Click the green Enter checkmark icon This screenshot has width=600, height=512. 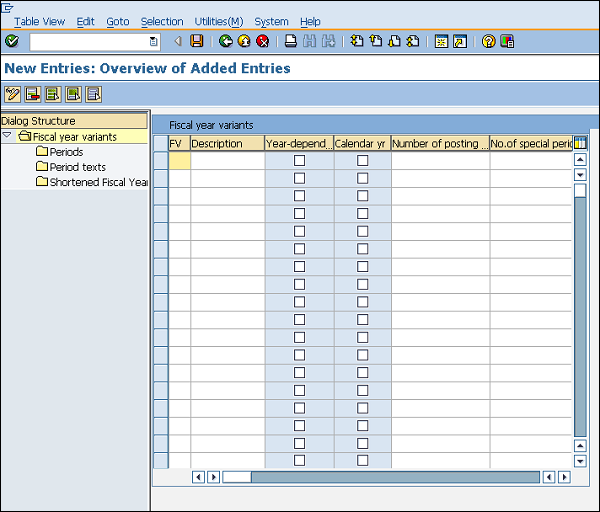[x=12, y=41]
